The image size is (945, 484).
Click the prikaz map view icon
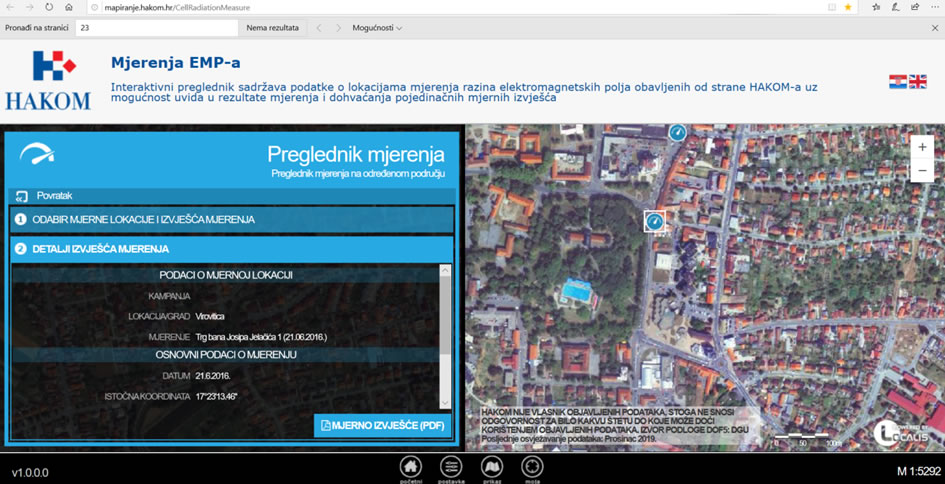491,466
